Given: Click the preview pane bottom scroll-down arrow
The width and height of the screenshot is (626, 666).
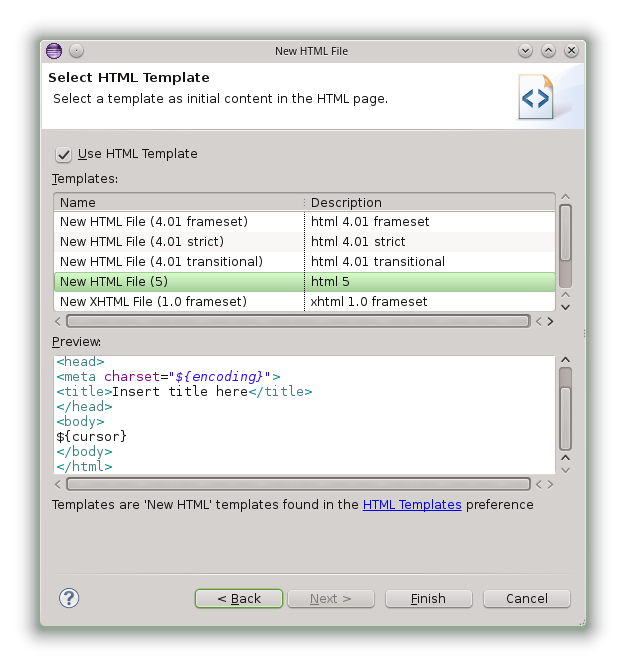Looking at the screenshot, I should coord(565,470).
